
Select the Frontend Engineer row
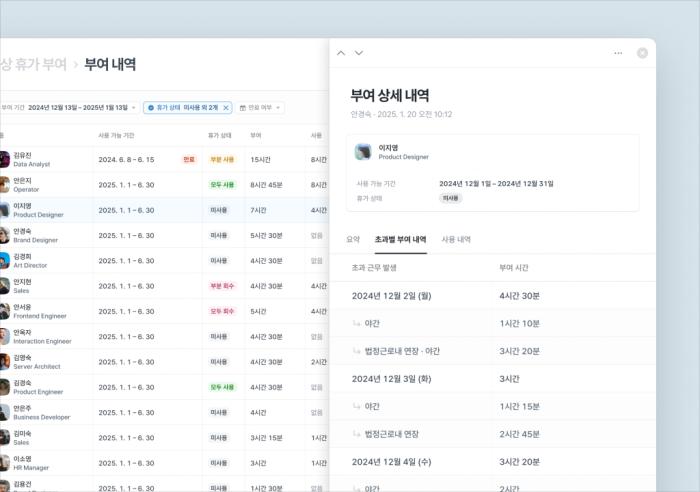tap(164, 311)
